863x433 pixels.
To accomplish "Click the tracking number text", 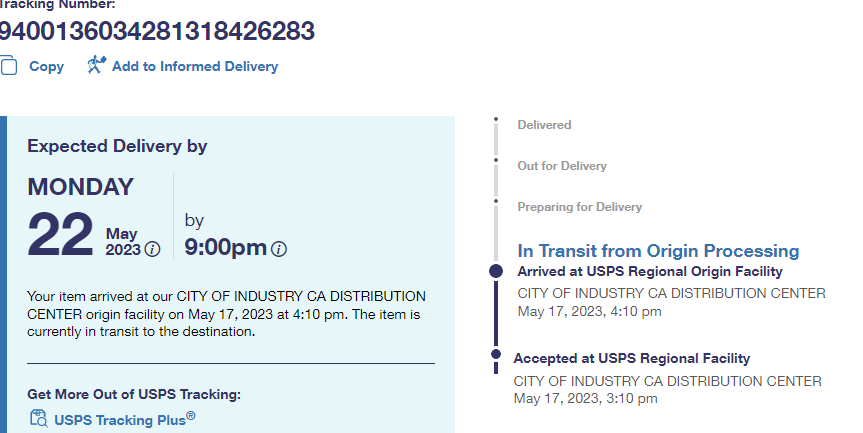I will pos(157,32).
